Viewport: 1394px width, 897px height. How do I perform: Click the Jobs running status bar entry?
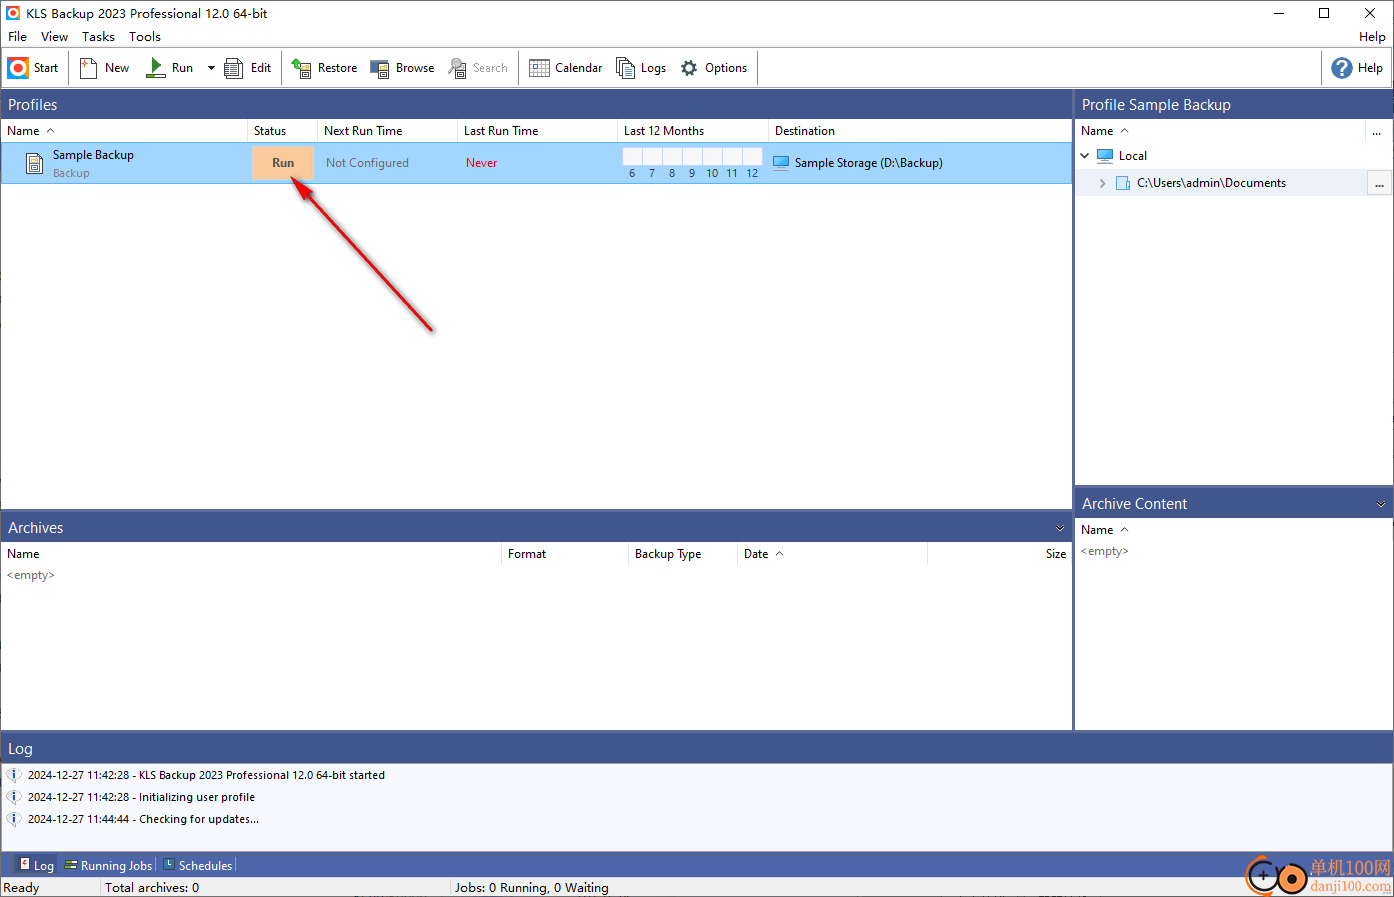point(531,888)
